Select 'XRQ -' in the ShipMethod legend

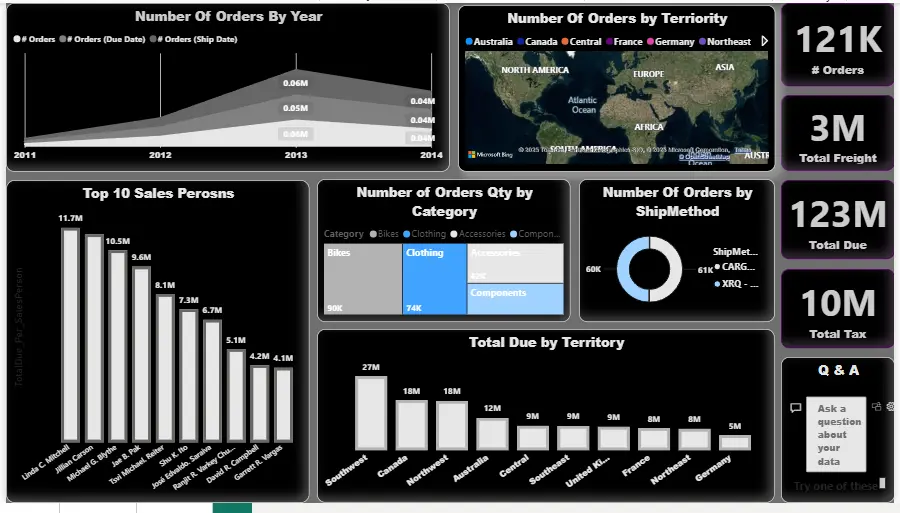pyautogui.click(x=736, y=283)
